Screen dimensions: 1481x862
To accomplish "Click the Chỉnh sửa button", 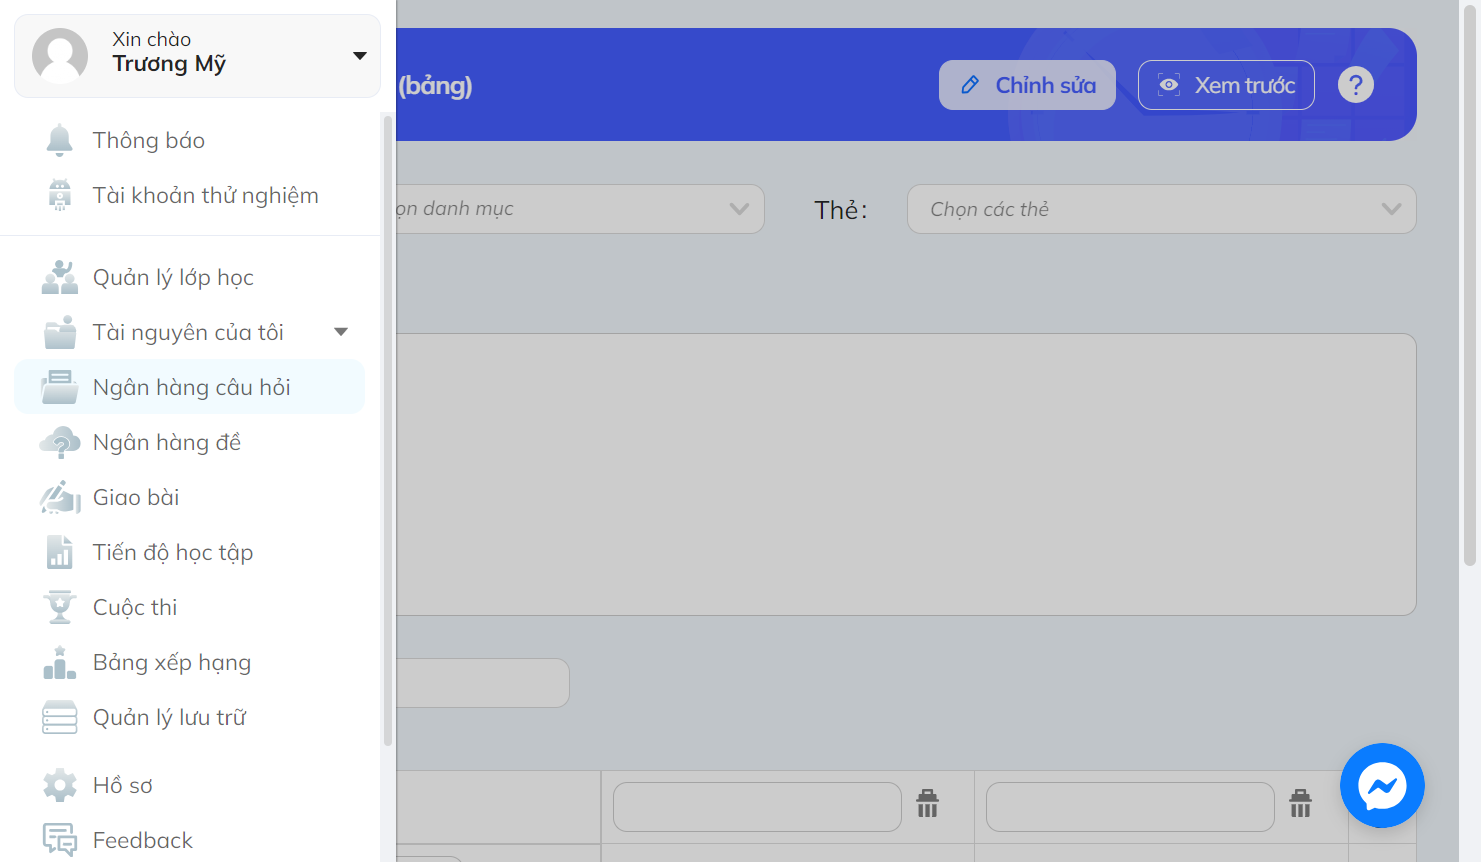I will tap(1027, 85).
